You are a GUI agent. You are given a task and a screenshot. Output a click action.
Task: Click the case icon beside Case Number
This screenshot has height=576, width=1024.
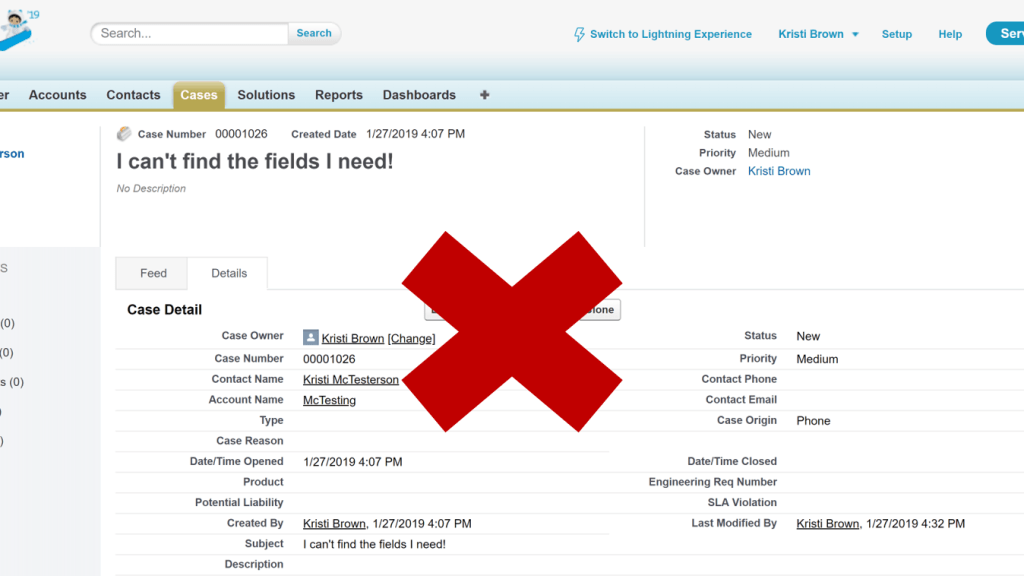(x=124, y=134)
